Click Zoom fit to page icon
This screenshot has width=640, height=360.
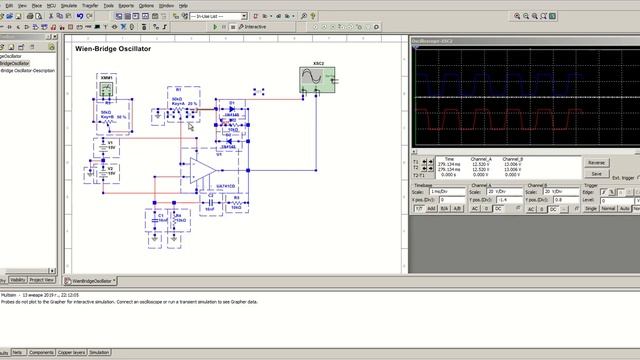pos(544,16)
